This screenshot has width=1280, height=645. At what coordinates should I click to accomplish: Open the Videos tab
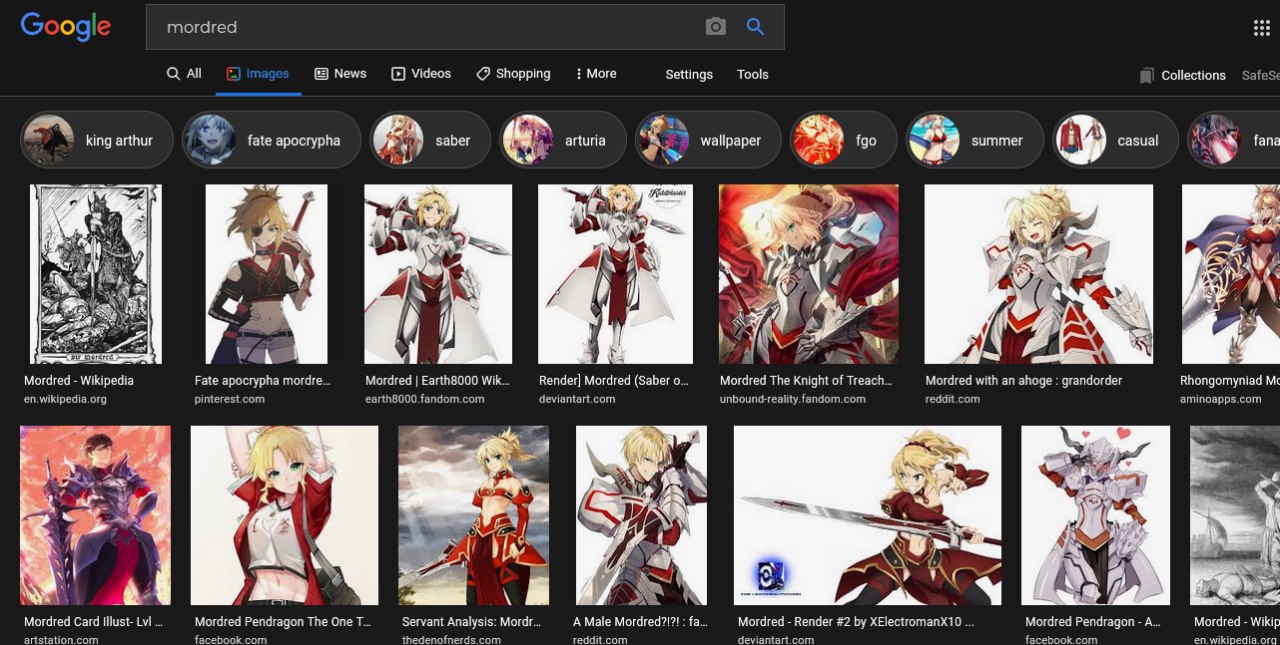(x=421, y=74)
